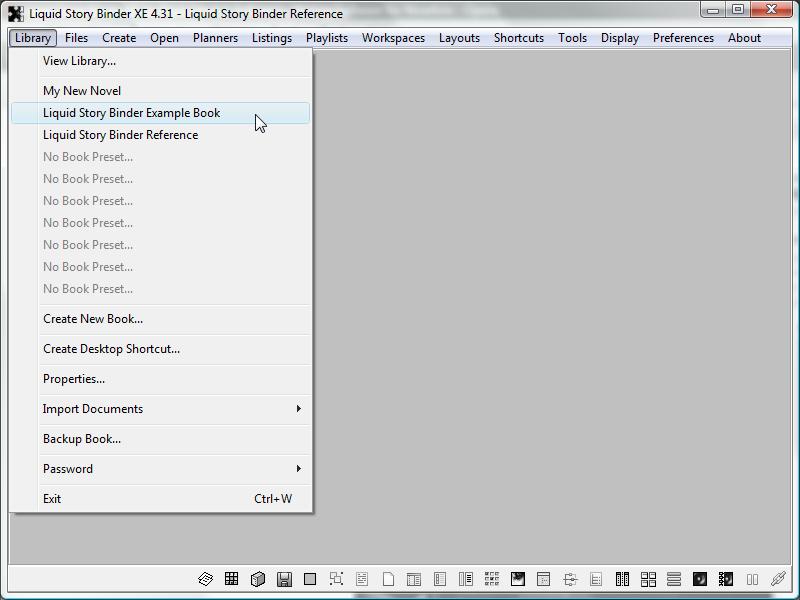Click the quill pen icon at far right
800x600 pixels.
[x=778, y=579]
